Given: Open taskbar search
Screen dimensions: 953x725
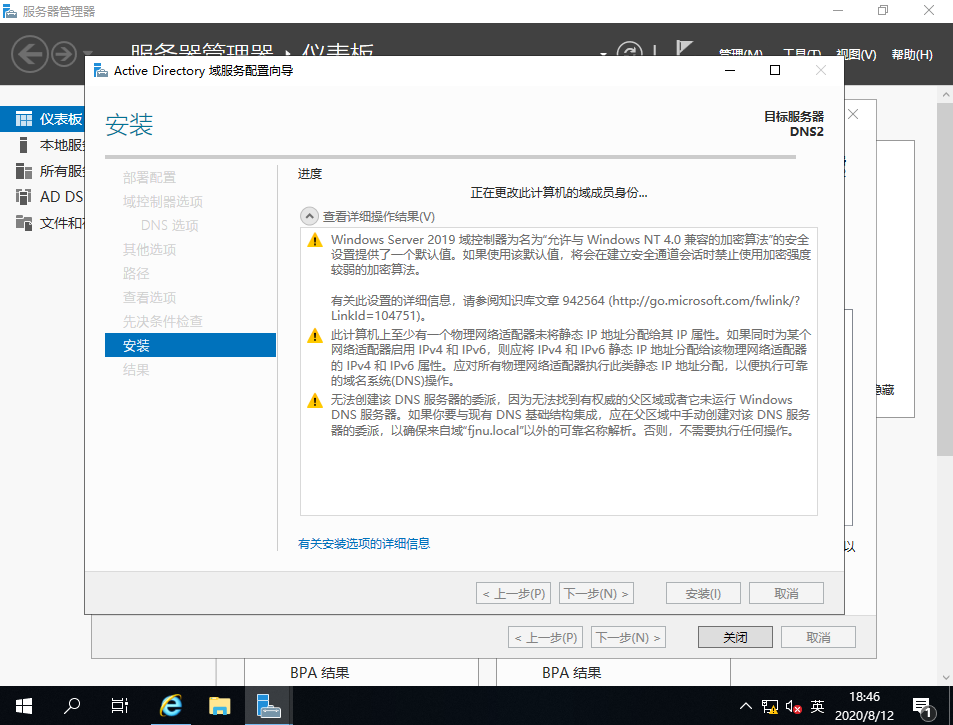Looking at the screenshot, I should [x=72, y=706].
